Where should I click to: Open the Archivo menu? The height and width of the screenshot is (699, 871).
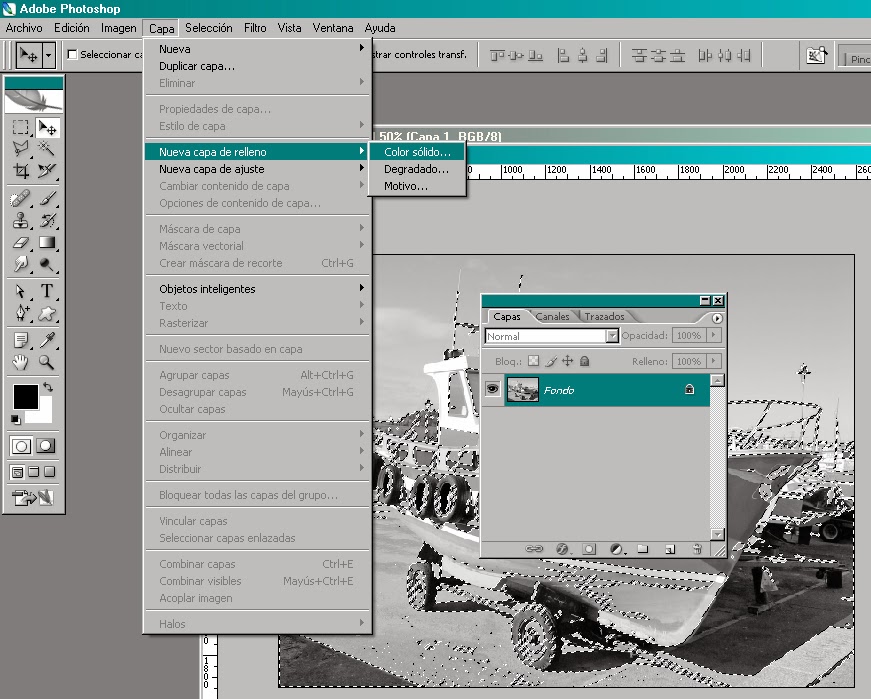click(x=24, y=28)
